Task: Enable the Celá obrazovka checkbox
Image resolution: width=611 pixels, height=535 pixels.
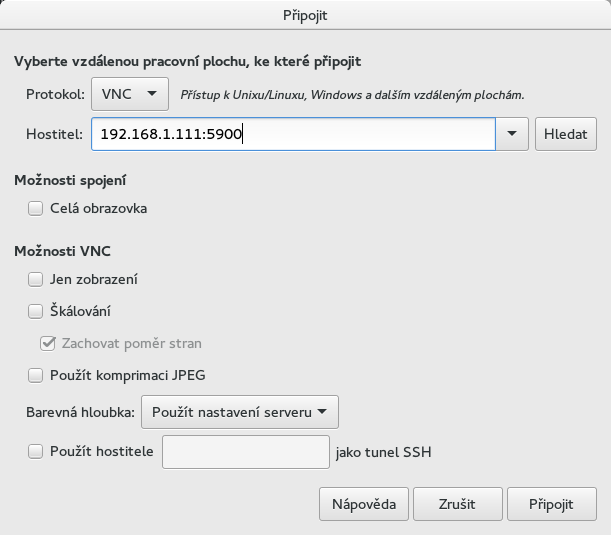Action: tap(36, 209)
